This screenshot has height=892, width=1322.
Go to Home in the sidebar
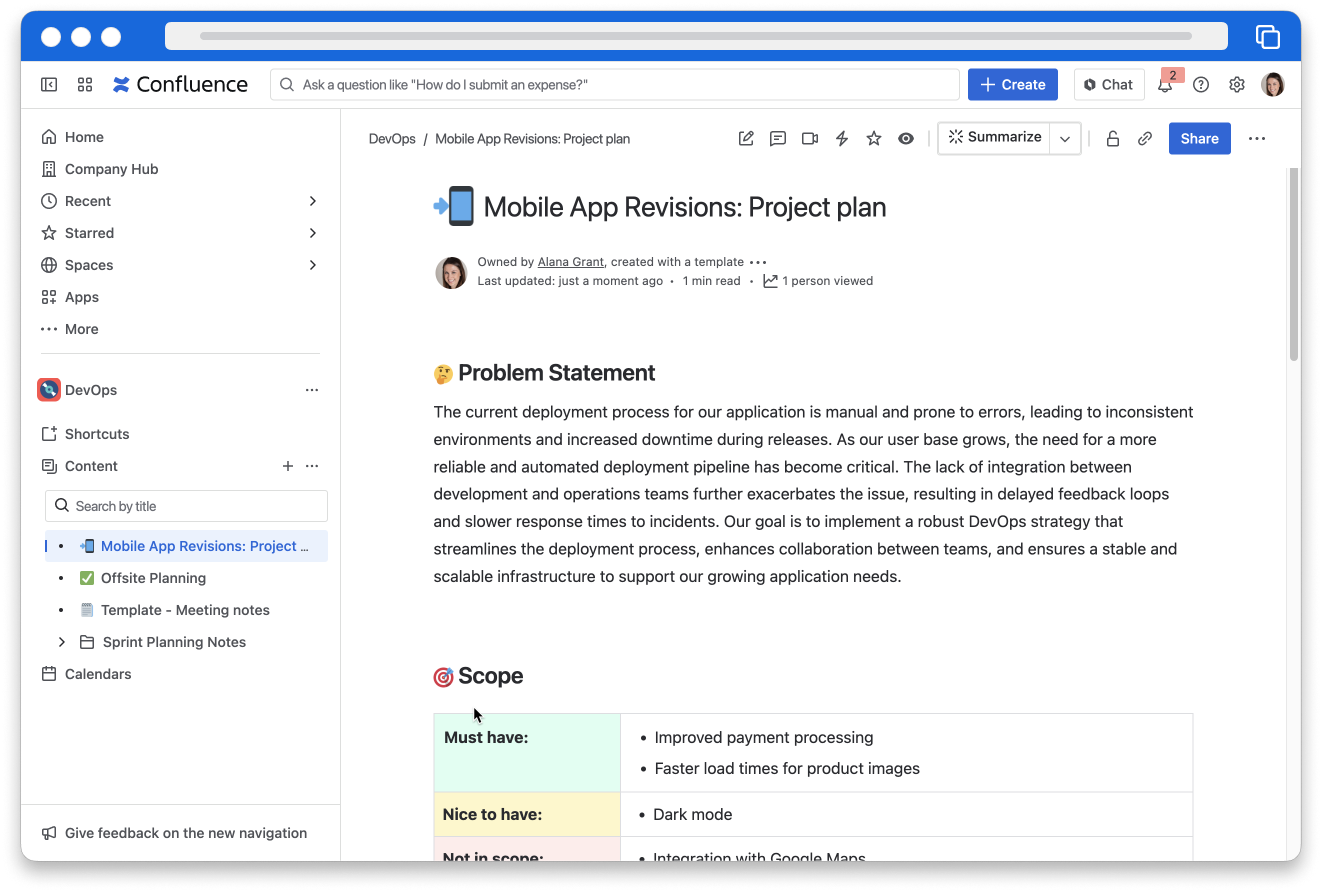(x=84, y=137)
